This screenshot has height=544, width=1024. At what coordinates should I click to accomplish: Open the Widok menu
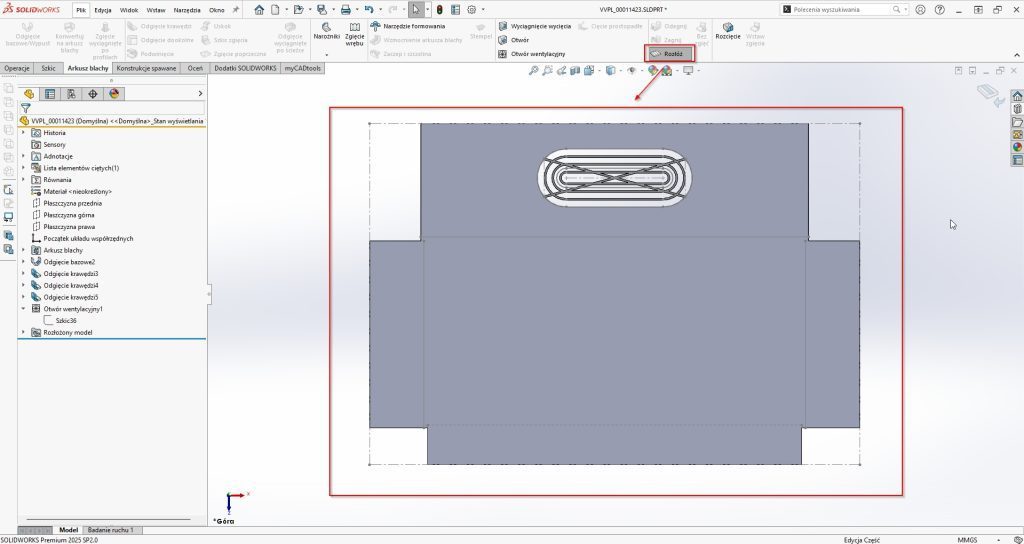click(x=129, y=10)
